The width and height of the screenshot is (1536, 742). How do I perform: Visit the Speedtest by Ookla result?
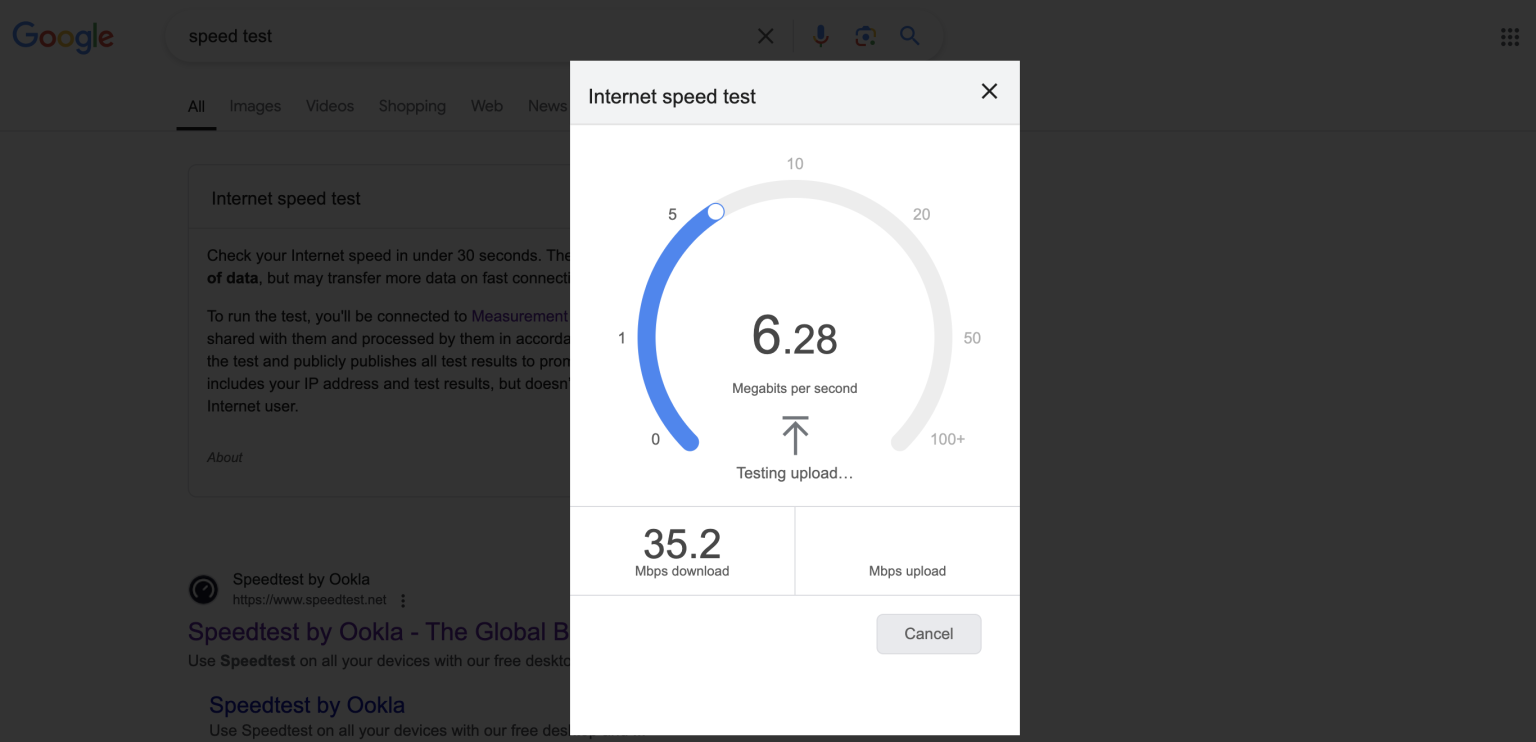pyautogui.click(x=370, y=631)
